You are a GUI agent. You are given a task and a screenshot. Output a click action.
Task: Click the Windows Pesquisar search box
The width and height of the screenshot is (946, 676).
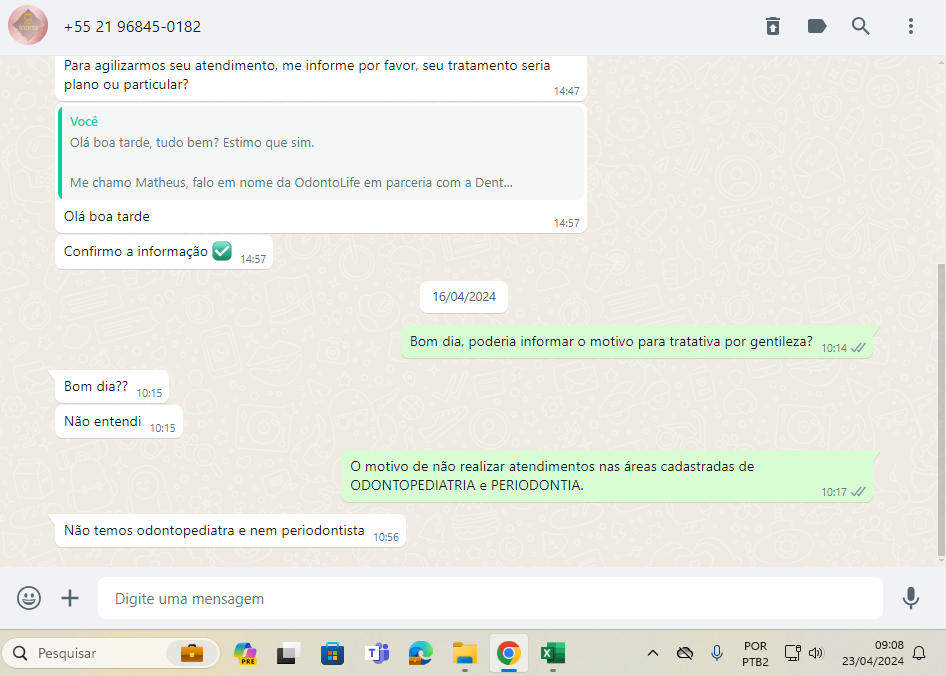[110, 653]
